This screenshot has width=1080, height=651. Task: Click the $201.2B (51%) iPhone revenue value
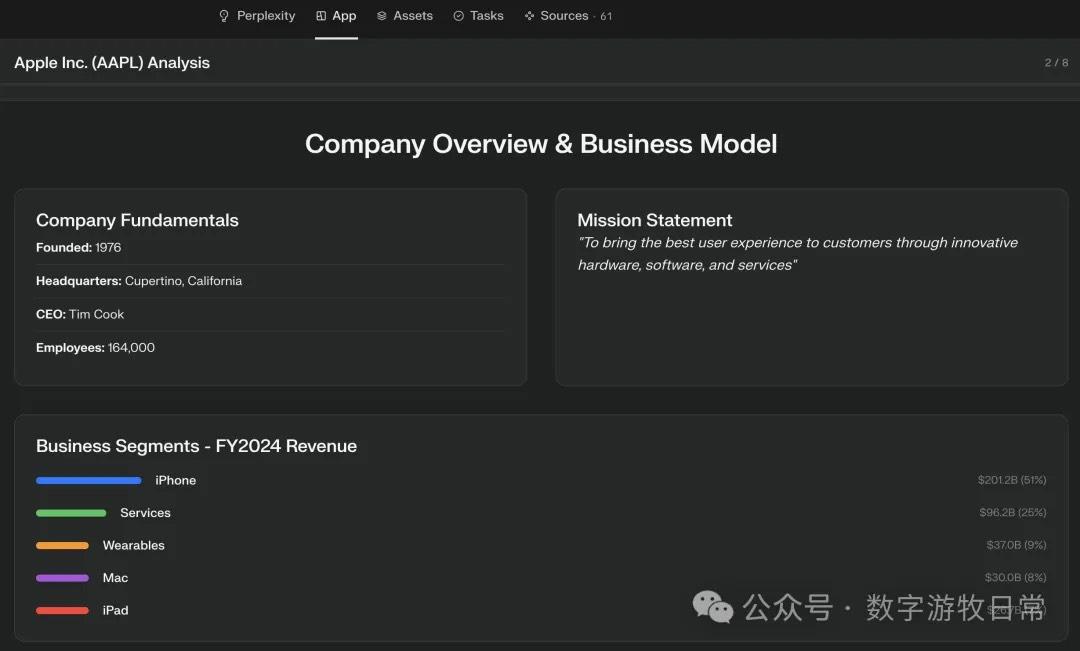(x=1011, y=481)
